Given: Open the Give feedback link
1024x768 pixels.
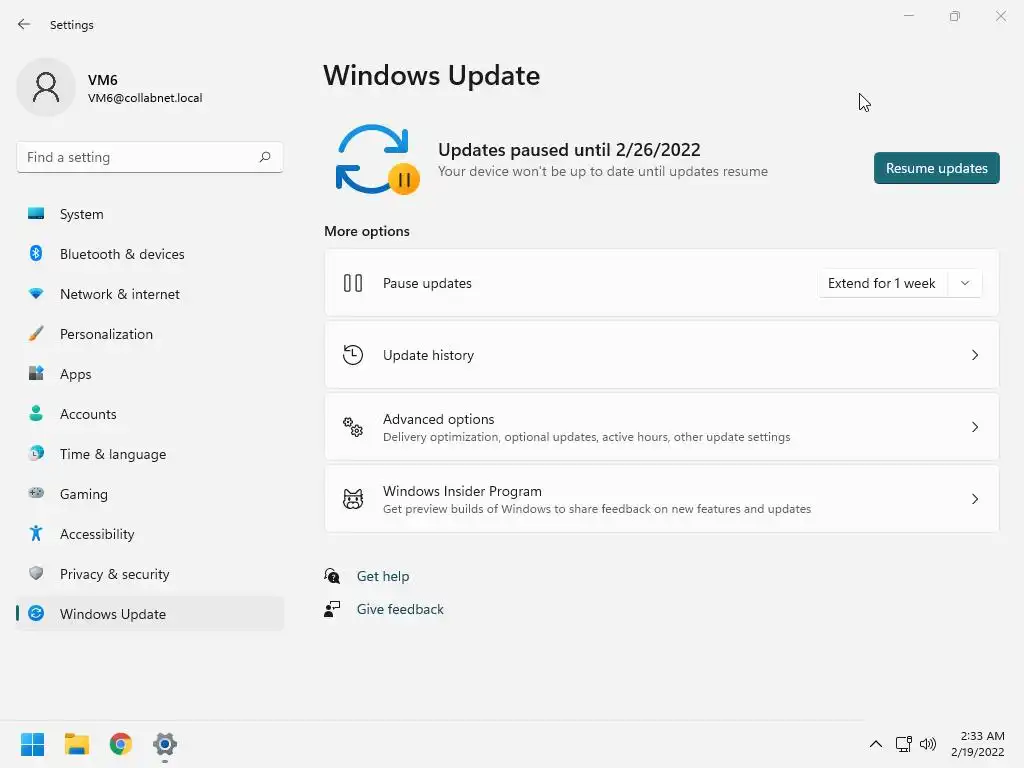Looking at the screenshot, I should (400, 609).
